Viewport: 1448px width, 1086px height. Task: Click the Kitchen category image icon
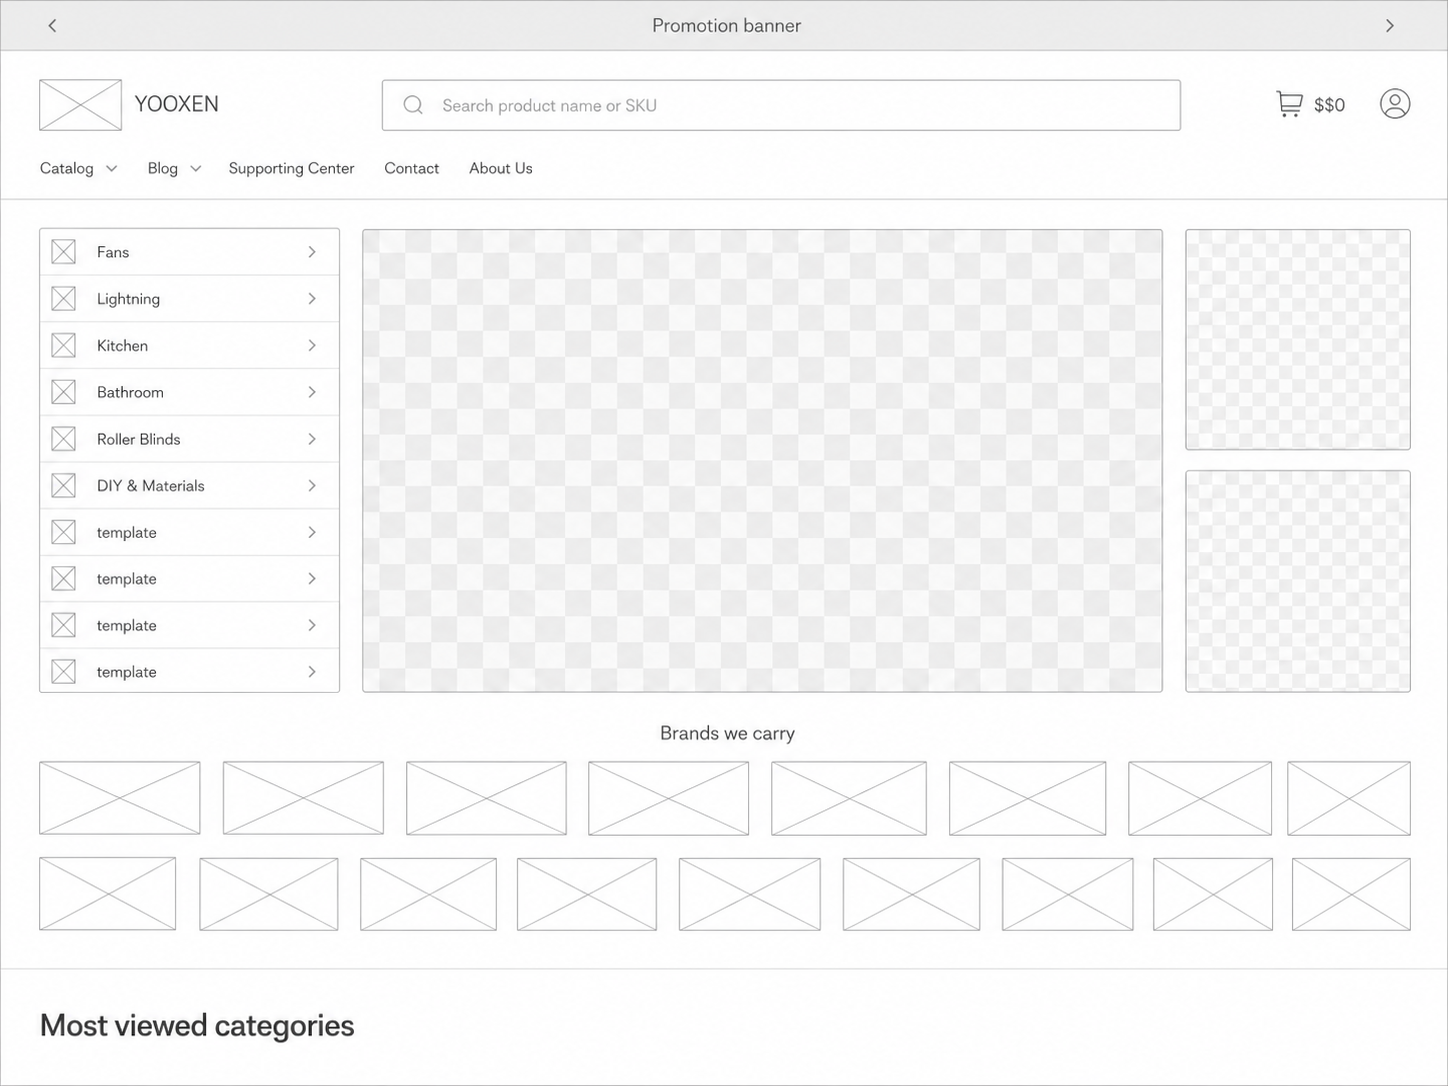click(64, 346)
